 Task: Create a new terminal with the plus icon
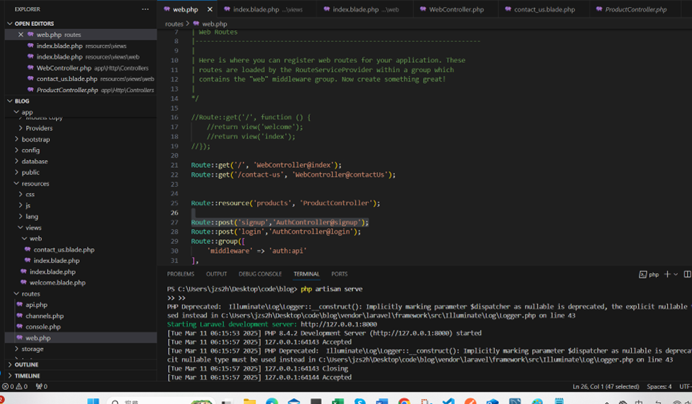[x=667, y=274]
